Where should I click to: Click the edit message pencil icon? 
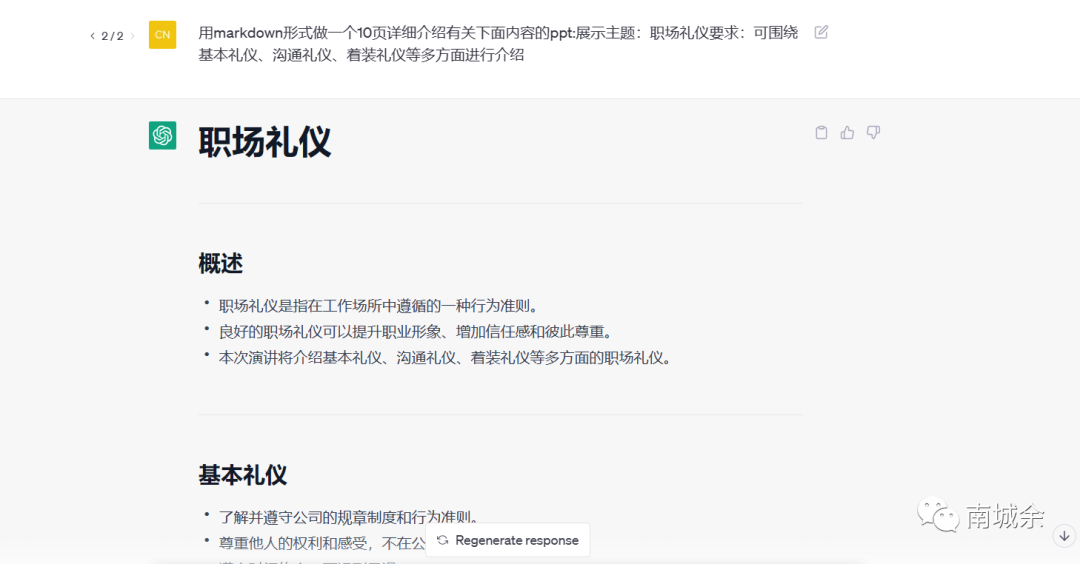[821, 32]
